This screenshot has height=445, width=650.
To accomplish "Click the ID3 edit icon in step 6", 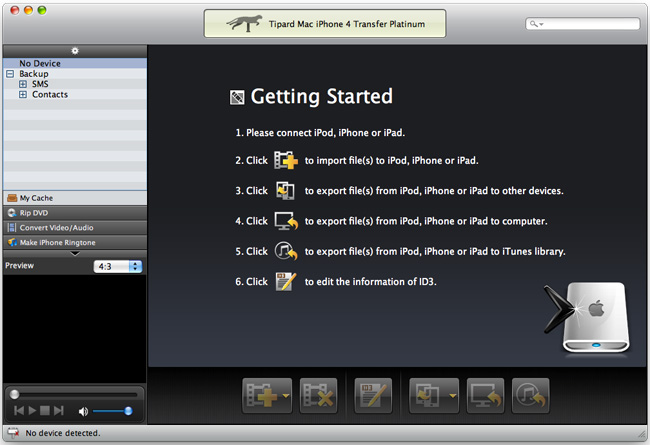I will [x=286, y=282].
